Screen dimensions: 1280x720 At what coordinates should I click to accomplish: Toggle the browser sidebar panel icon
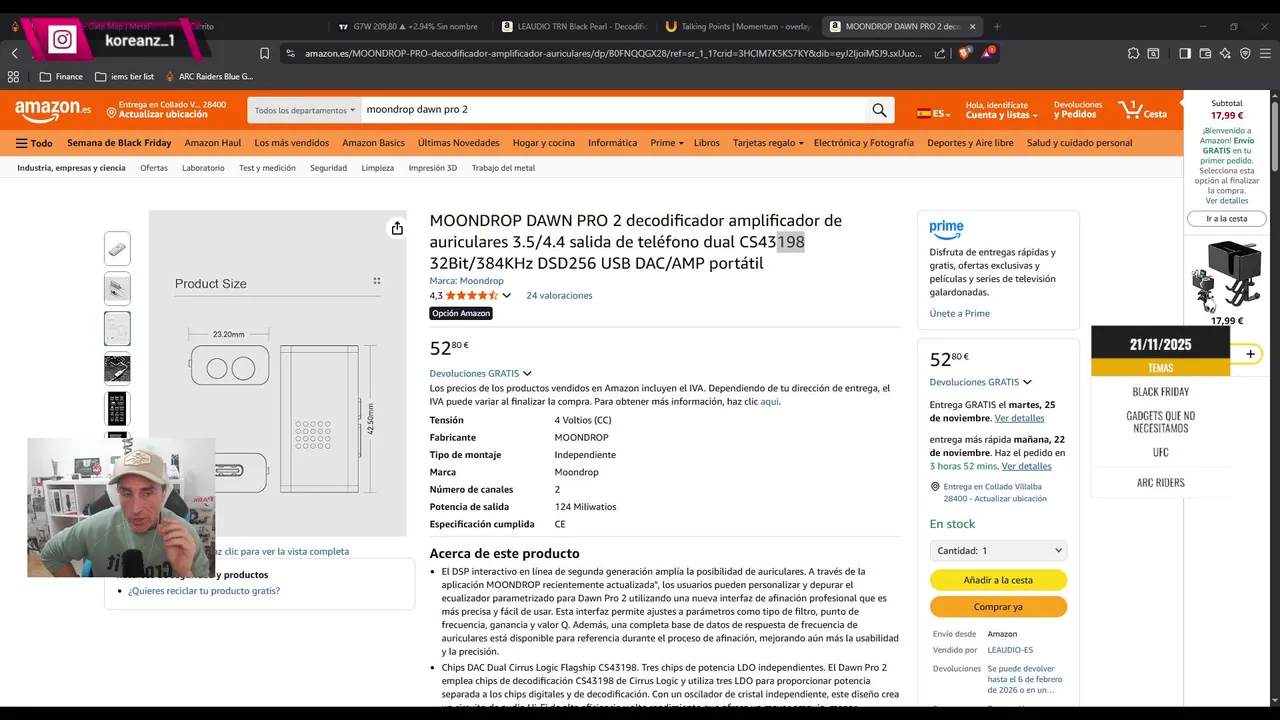pos(1185,53)
